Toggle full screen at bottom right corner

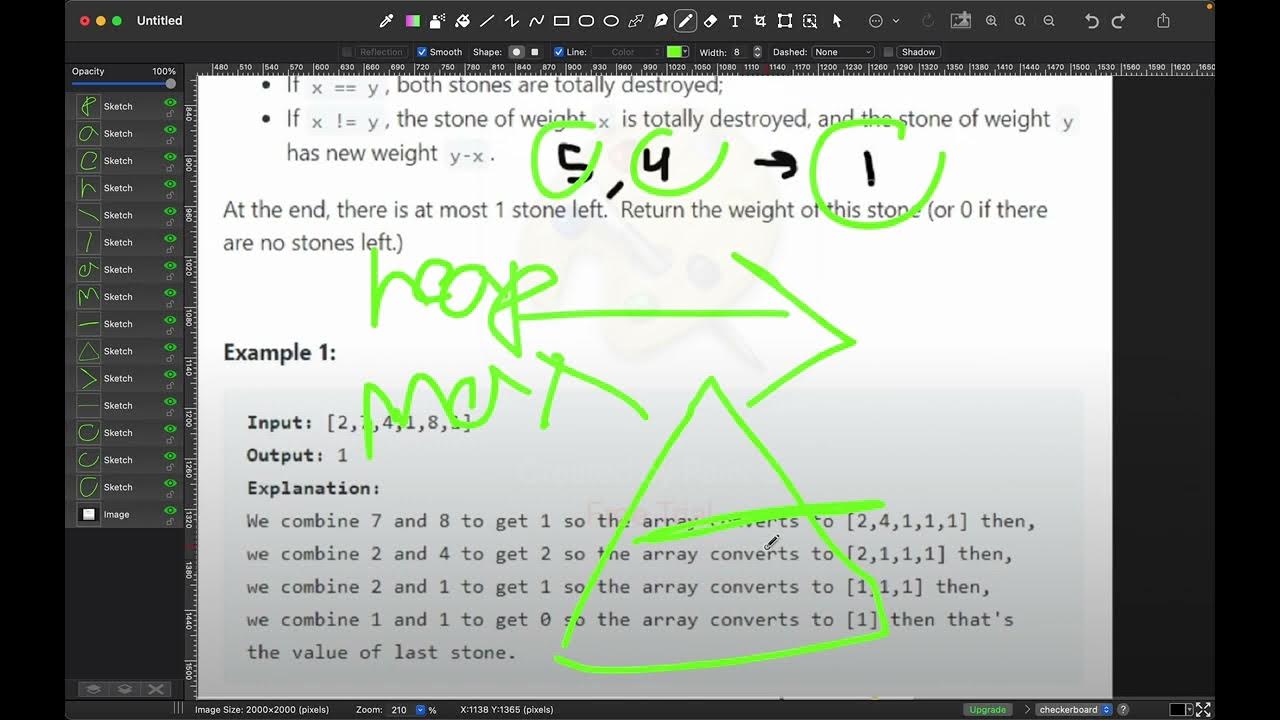[x=1204, y=710]
